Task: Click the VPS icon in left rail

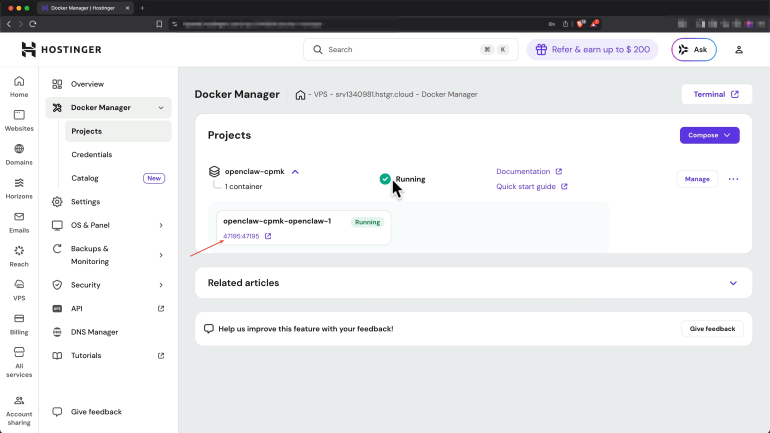Action: point(19,286)
